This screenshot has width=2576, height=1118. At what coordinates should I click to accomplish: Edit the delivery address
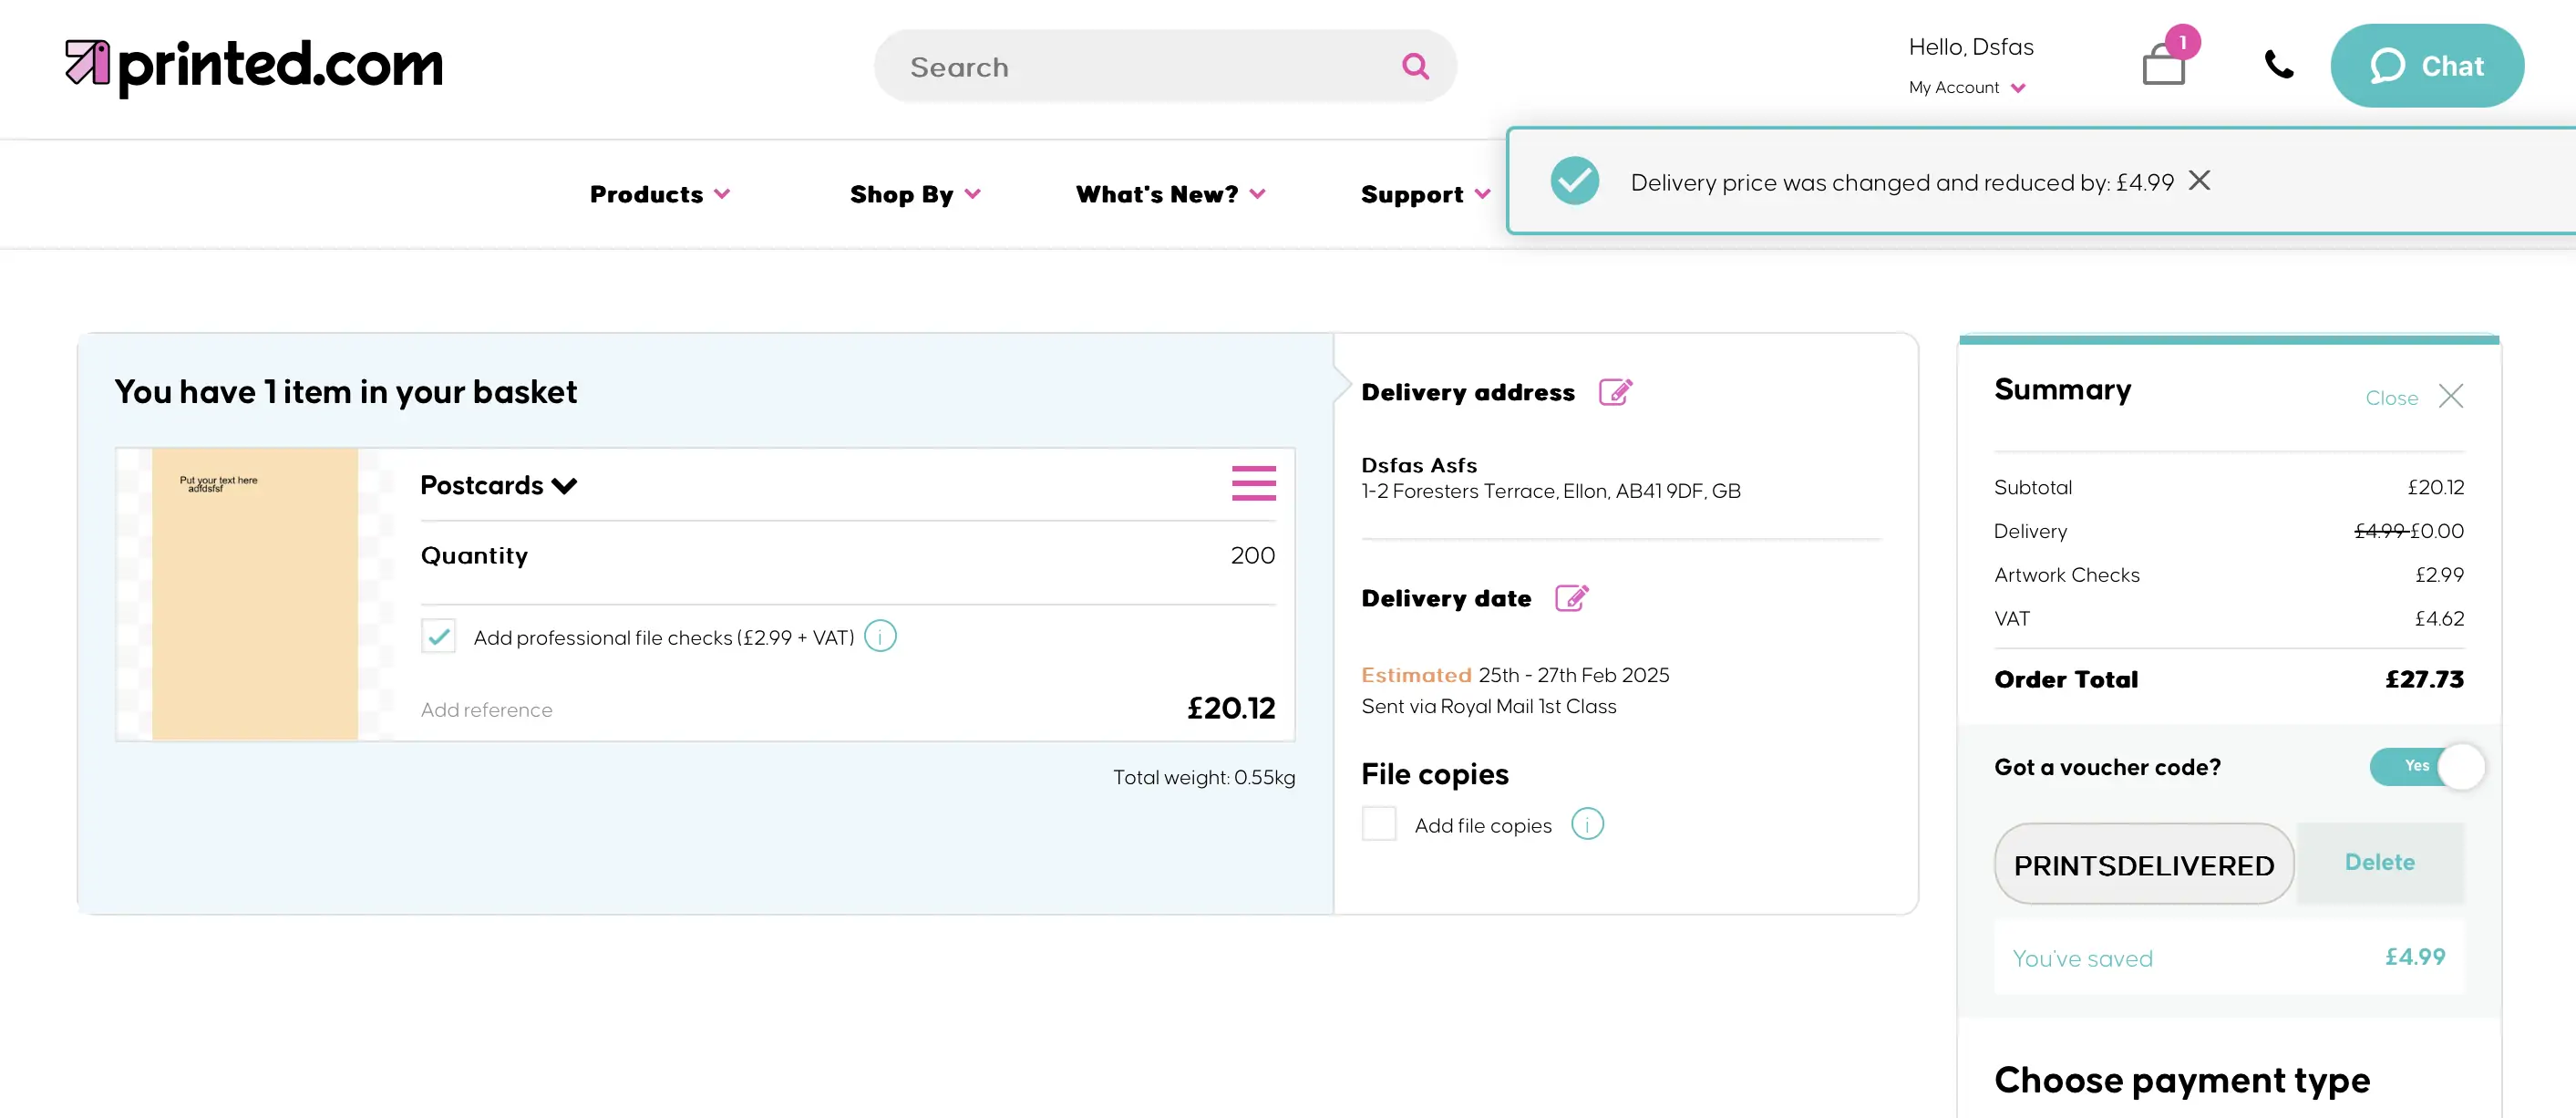point(1615,392)
